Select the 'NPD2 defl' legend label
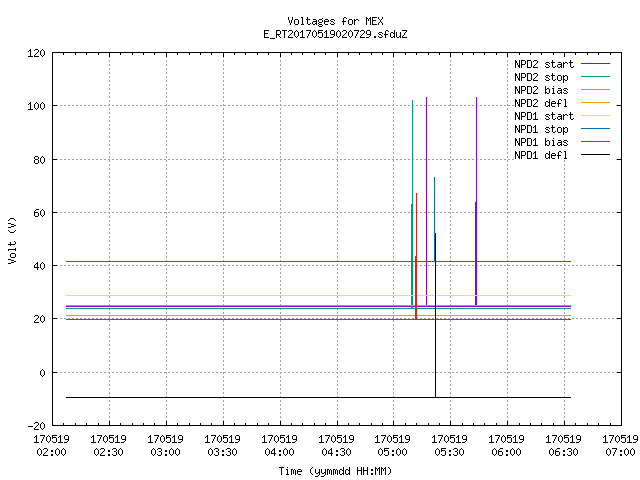Image resolution: width=640 pixels, height=480 pixels. [541, 103]
